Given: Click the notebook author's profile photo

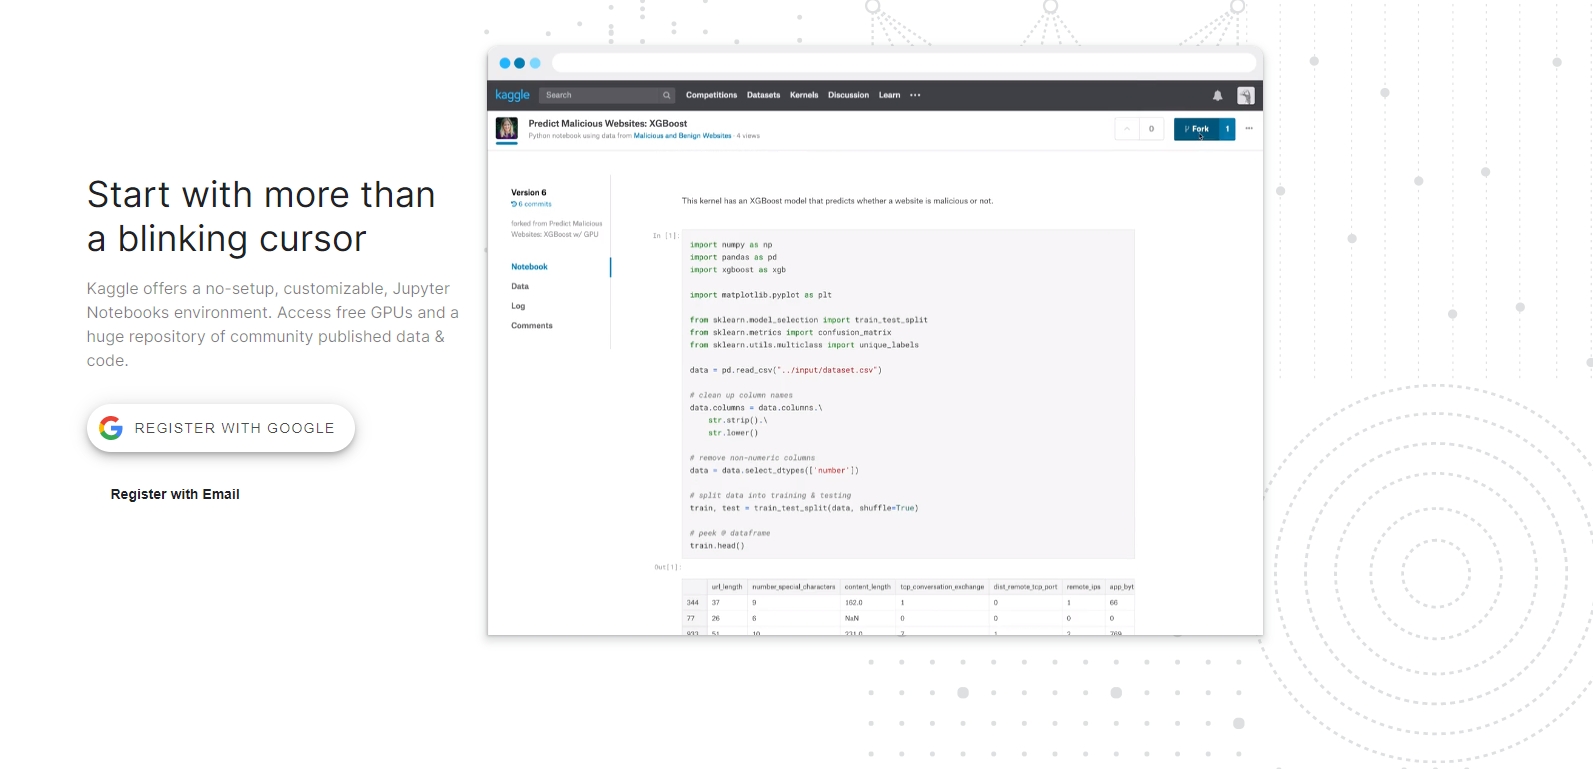Looking at the screenshot, I should 507,129.
